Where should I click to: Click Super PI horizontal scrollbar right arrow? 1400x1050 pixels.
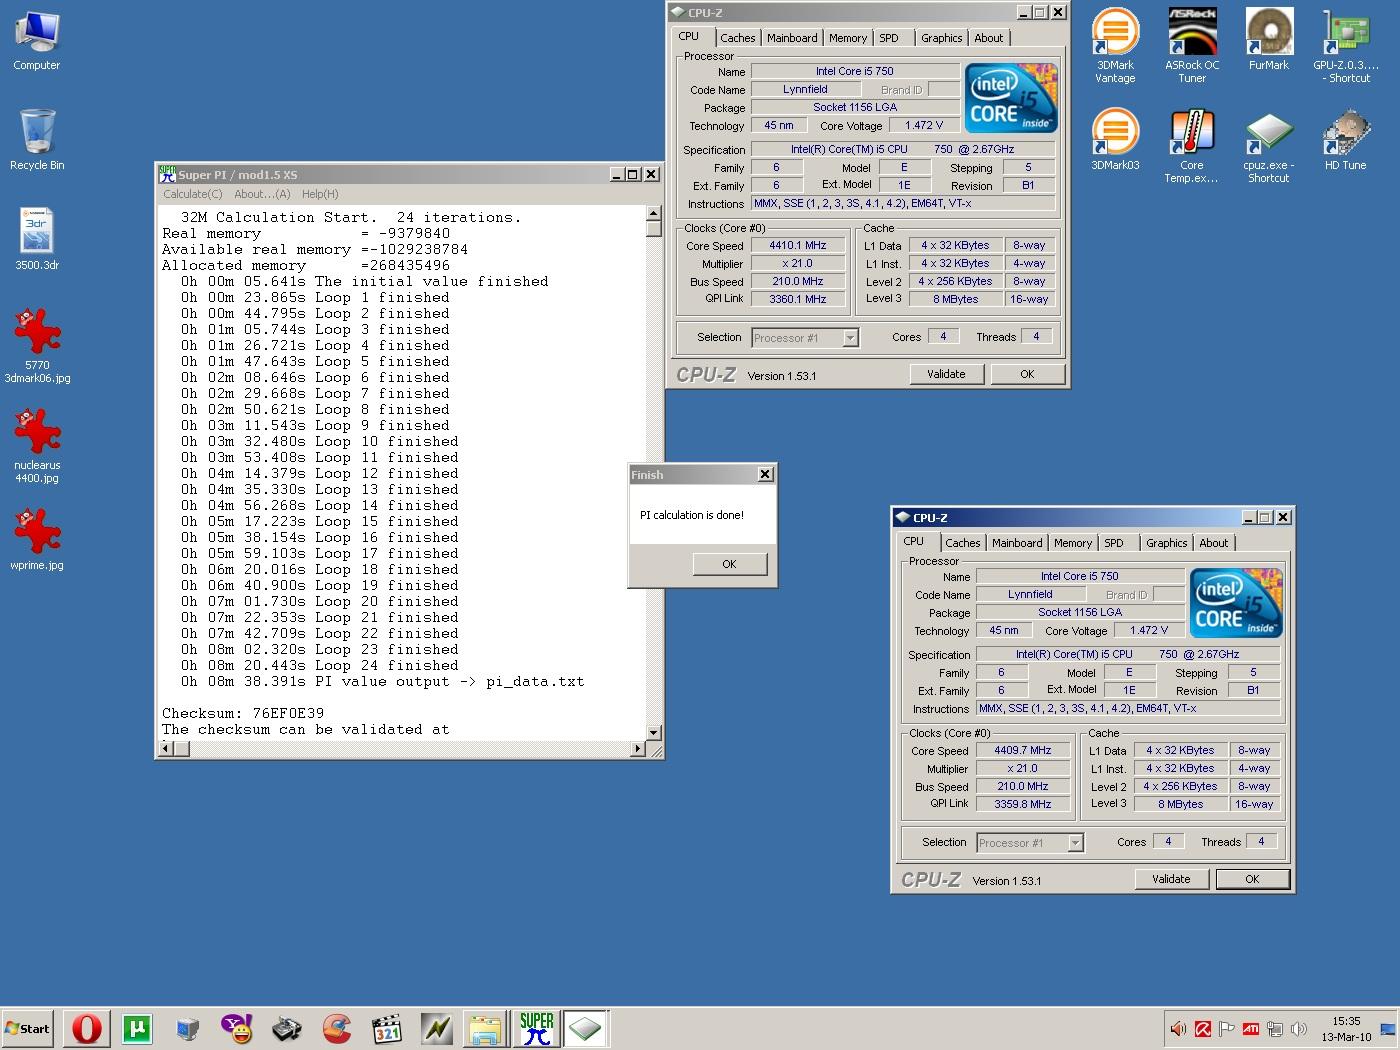pyautogui.click(x=638, y=748)
